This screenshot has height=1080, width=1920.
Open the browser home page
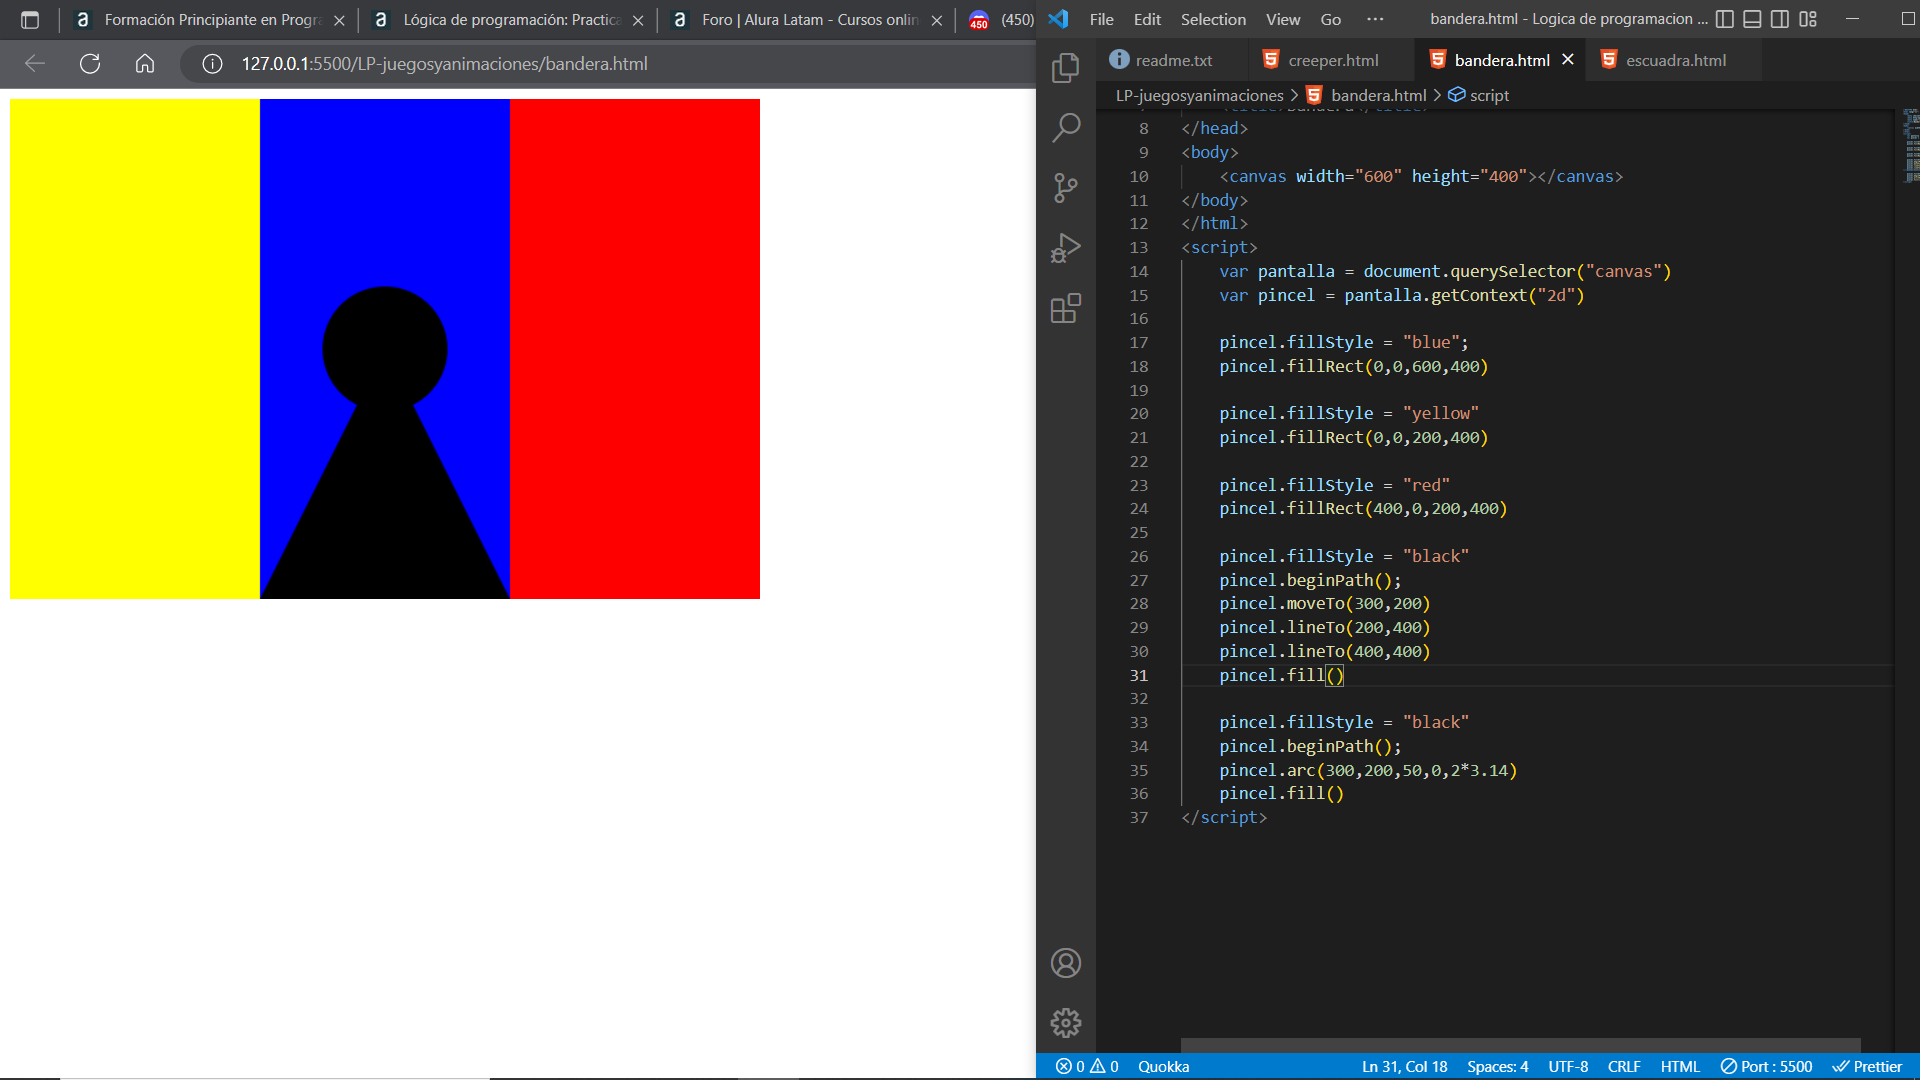pos(145,64)
